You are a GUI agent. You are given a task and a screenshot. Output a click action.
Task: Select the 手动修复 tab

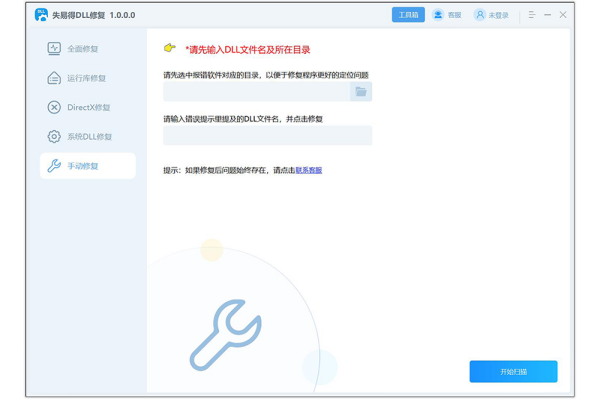click(x=88, y=166)
